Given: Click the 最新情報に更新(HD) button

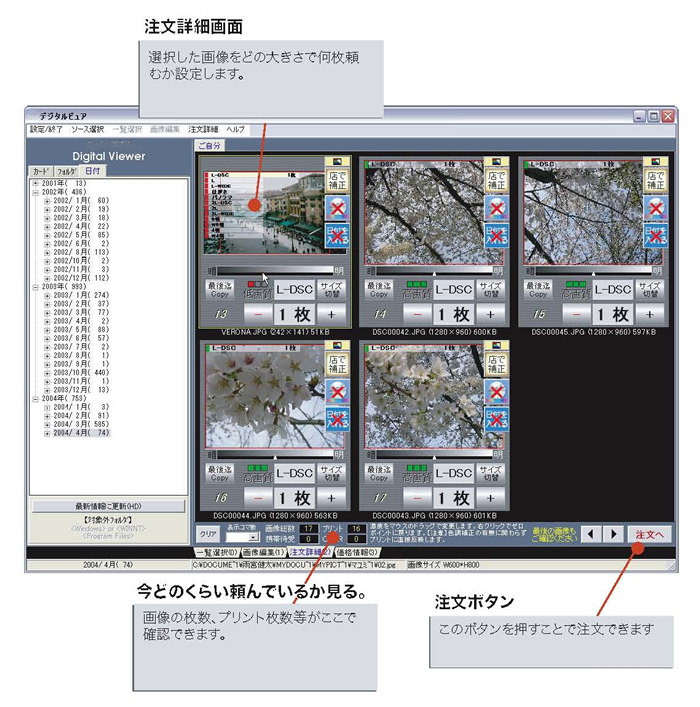Looking at the screenshot, I should click(108, 506).
